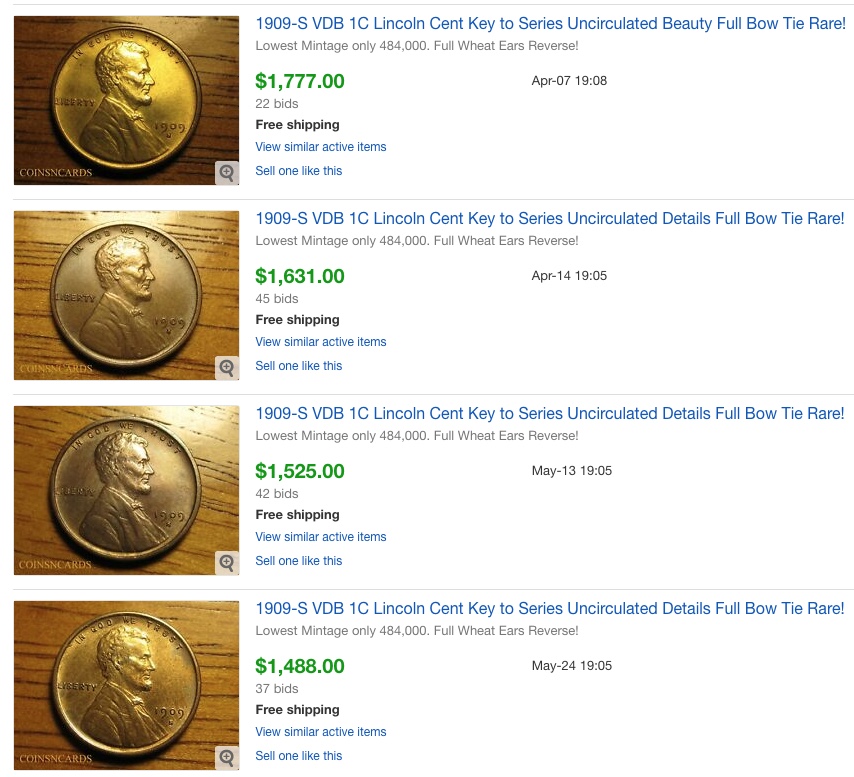Click "Sell one like this" for the $1,488.00 coin
Screen dimensions: 854x777
[299, 756]
